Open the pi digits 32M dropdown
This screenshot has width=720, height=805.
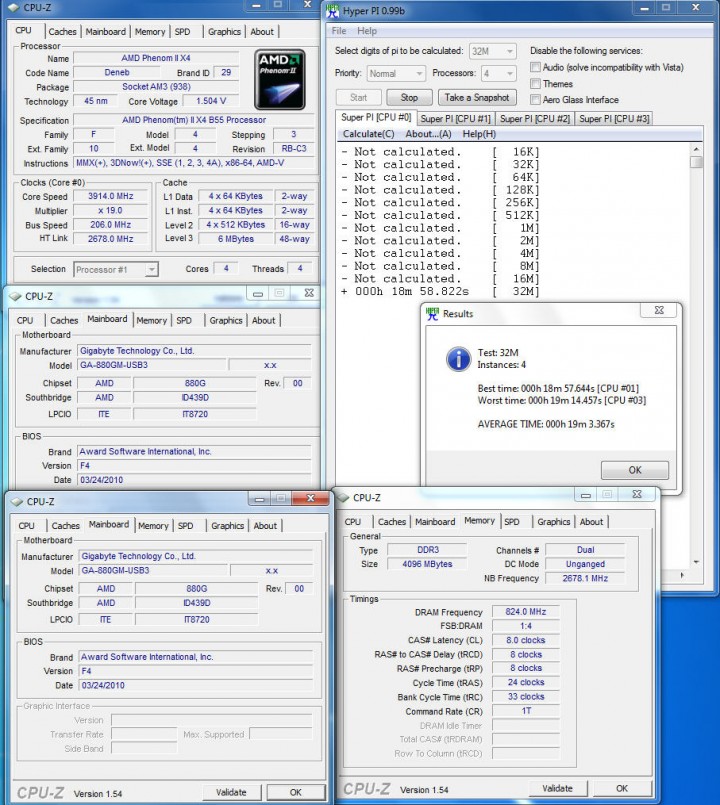[x=492, y=51]
